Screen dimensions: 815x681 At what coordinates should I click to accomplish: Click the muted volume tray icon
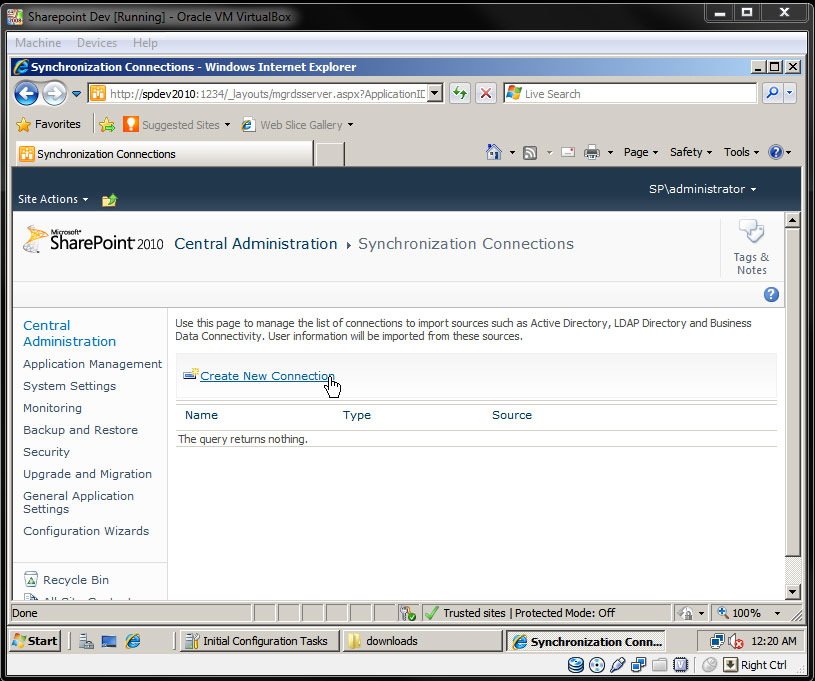[x=735, y=641]
